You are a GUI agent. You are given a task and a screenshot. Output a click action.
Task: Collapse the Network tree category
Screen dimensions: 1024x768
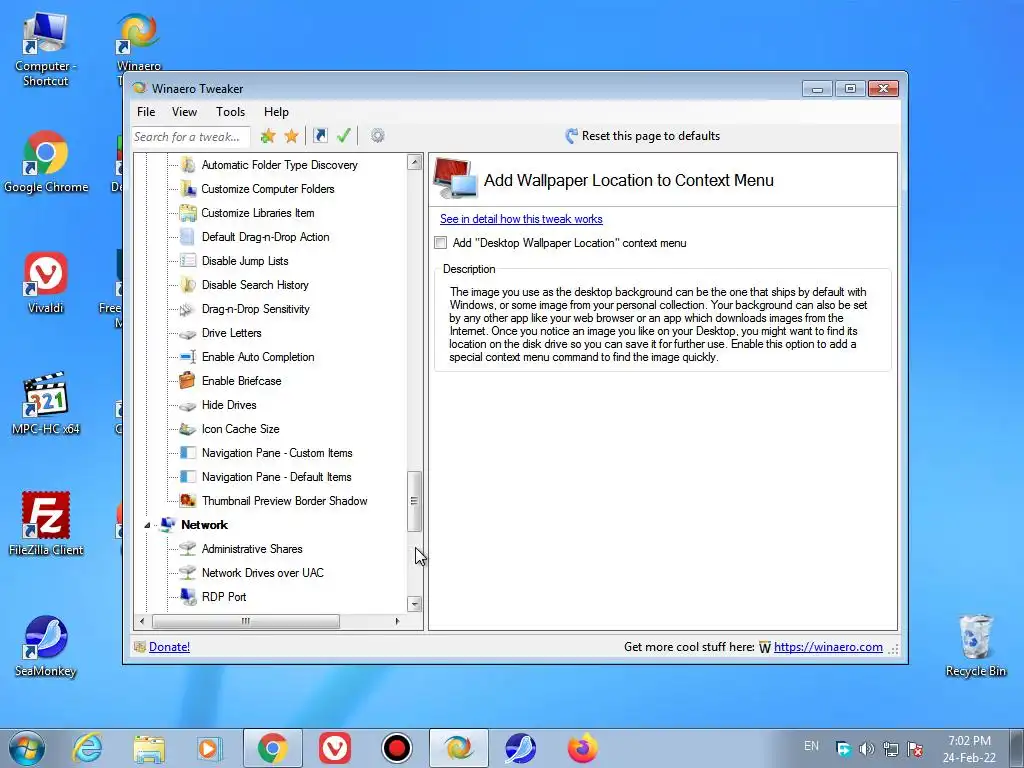(147, 525)
